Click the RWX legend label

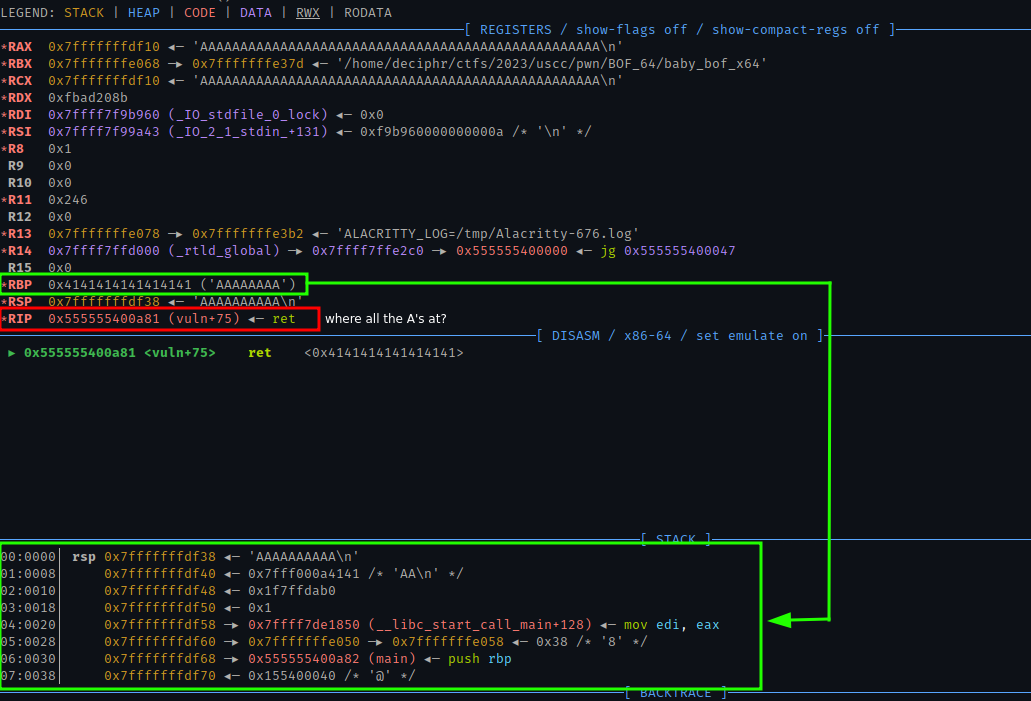[308, 12]
